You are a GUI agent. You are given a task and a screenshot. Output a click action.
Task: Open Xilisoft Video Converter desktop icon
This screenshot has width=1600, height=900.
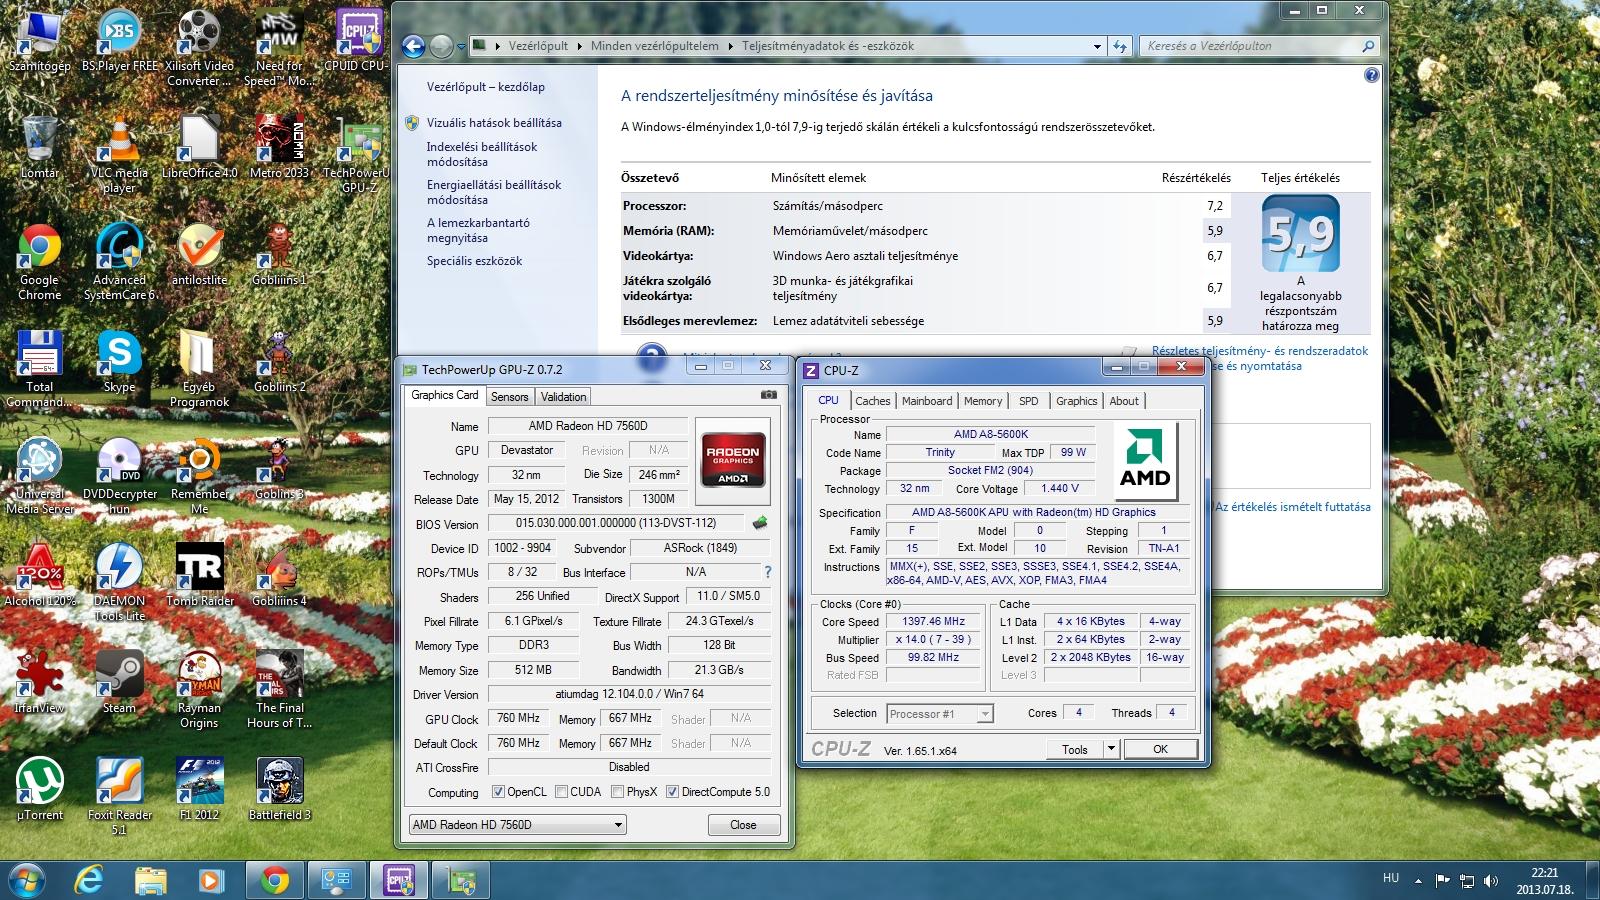coord(199,47)
